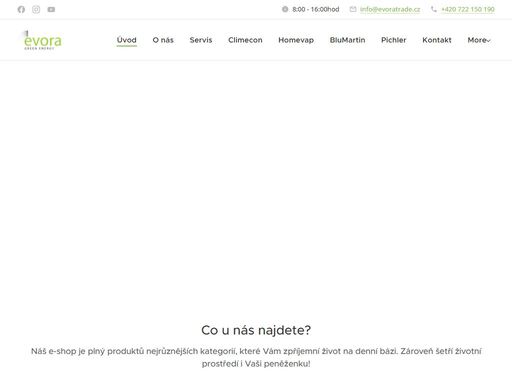Image resolution: width=512 pixels, height=384 pixels.
Task: Open the Kontakt page
Action: pos(437,40)
